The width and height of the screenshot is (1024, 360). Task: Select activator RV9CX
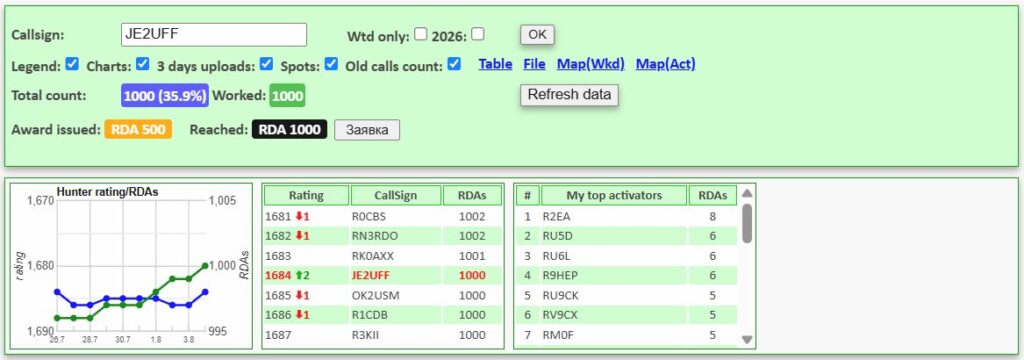(560, 315)
